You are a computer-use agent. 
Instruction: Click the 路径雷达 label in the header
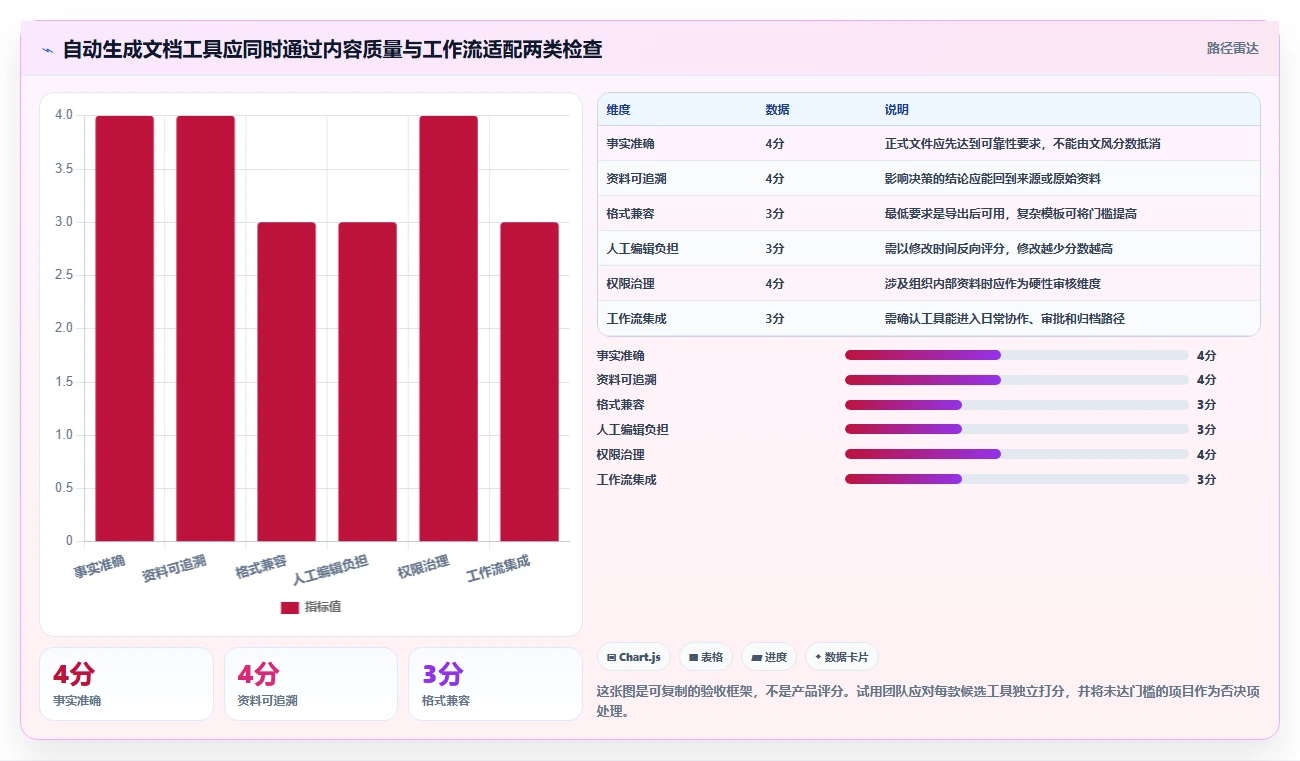[x=1232, y=48]
